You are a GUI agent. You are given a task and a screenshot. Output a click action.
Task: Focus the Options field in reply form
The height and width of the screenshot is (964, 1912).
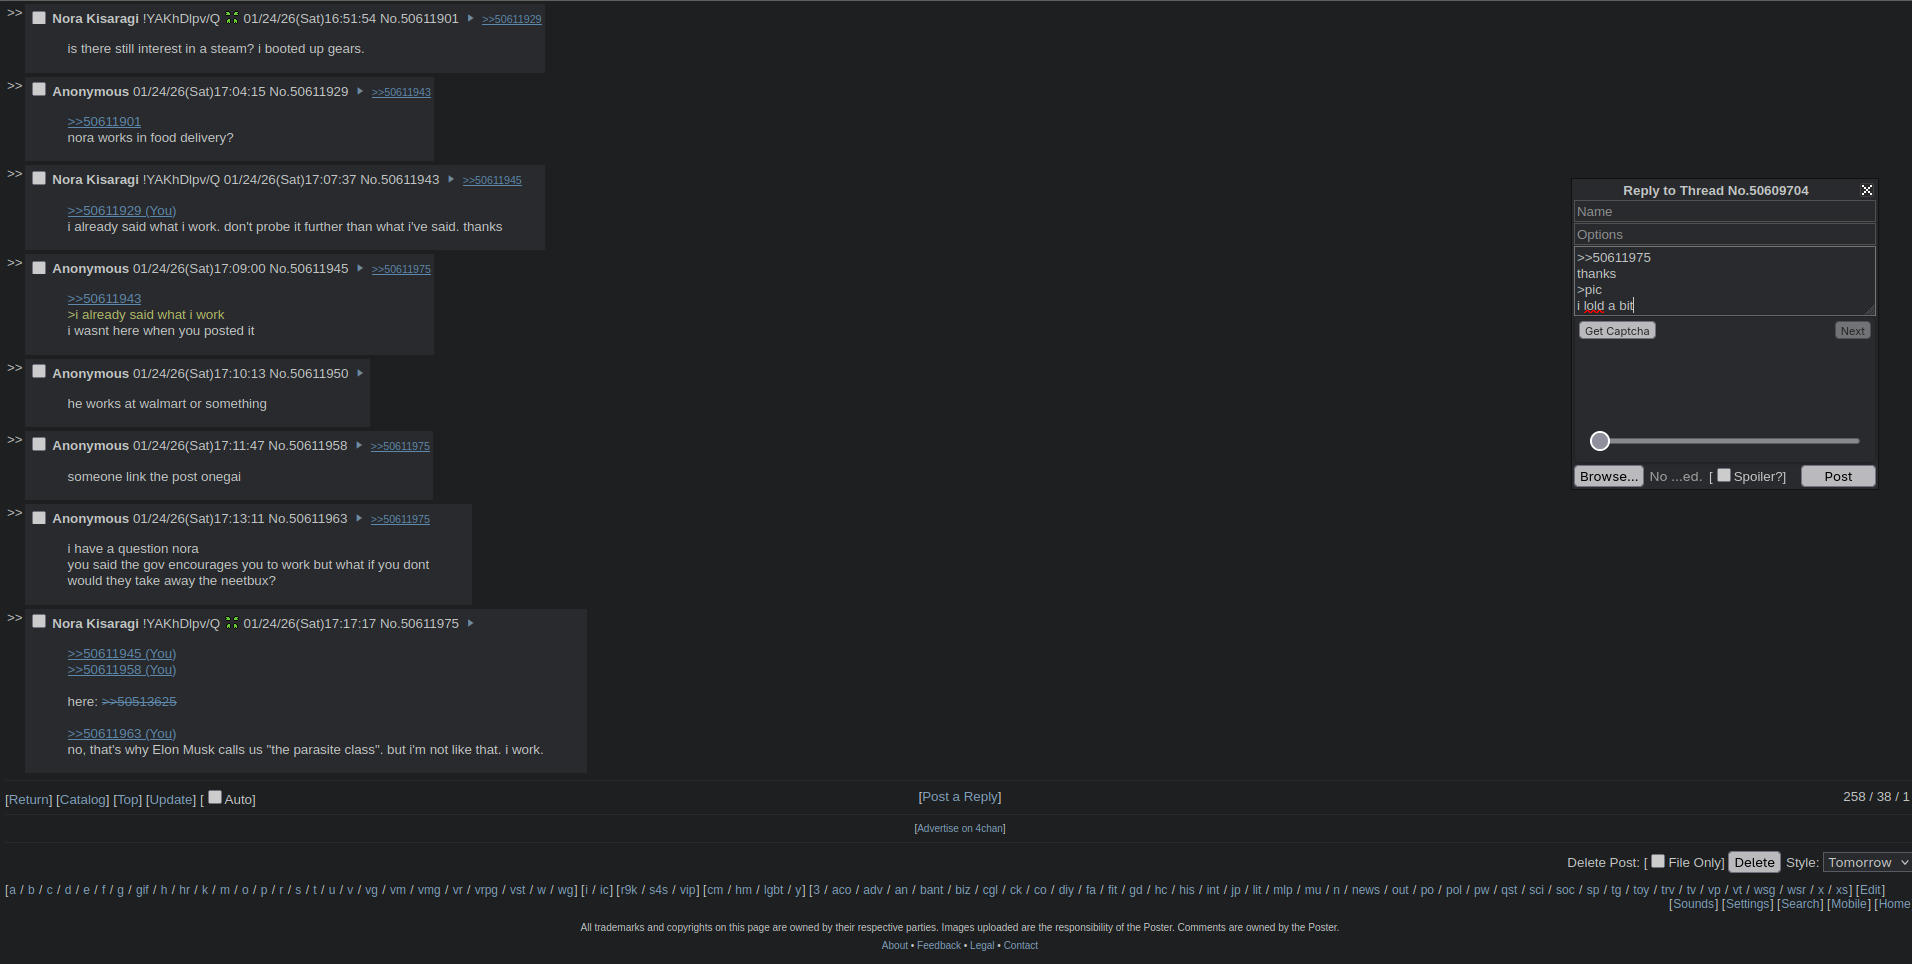1724,235
